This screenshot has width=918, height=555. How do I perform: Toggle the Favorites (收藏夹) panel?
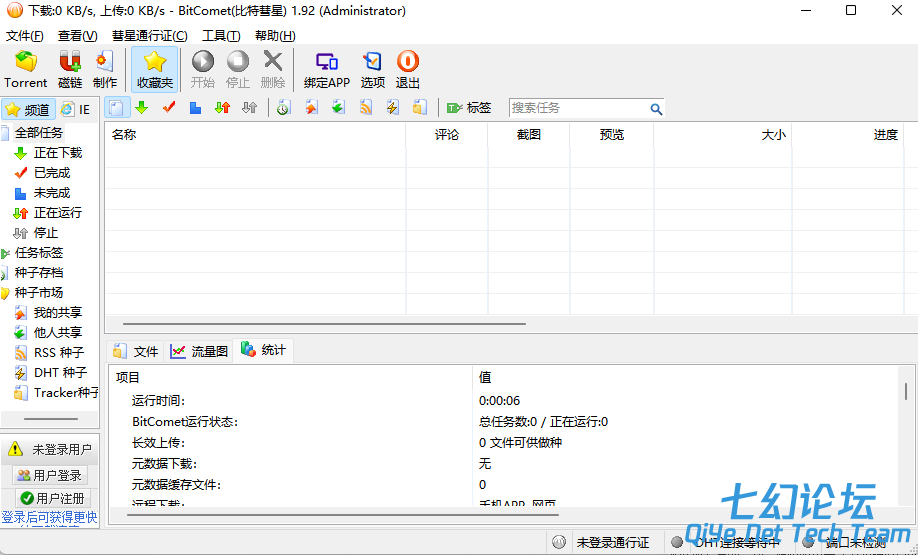tap(155, 70)
